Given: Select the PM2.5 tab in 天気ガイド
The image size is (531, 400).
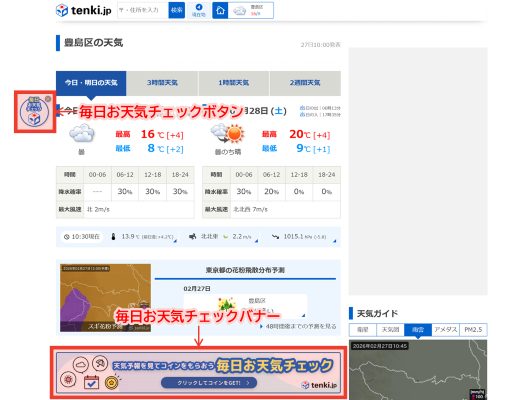Looking at the screenshot, I should coord(473,330).
